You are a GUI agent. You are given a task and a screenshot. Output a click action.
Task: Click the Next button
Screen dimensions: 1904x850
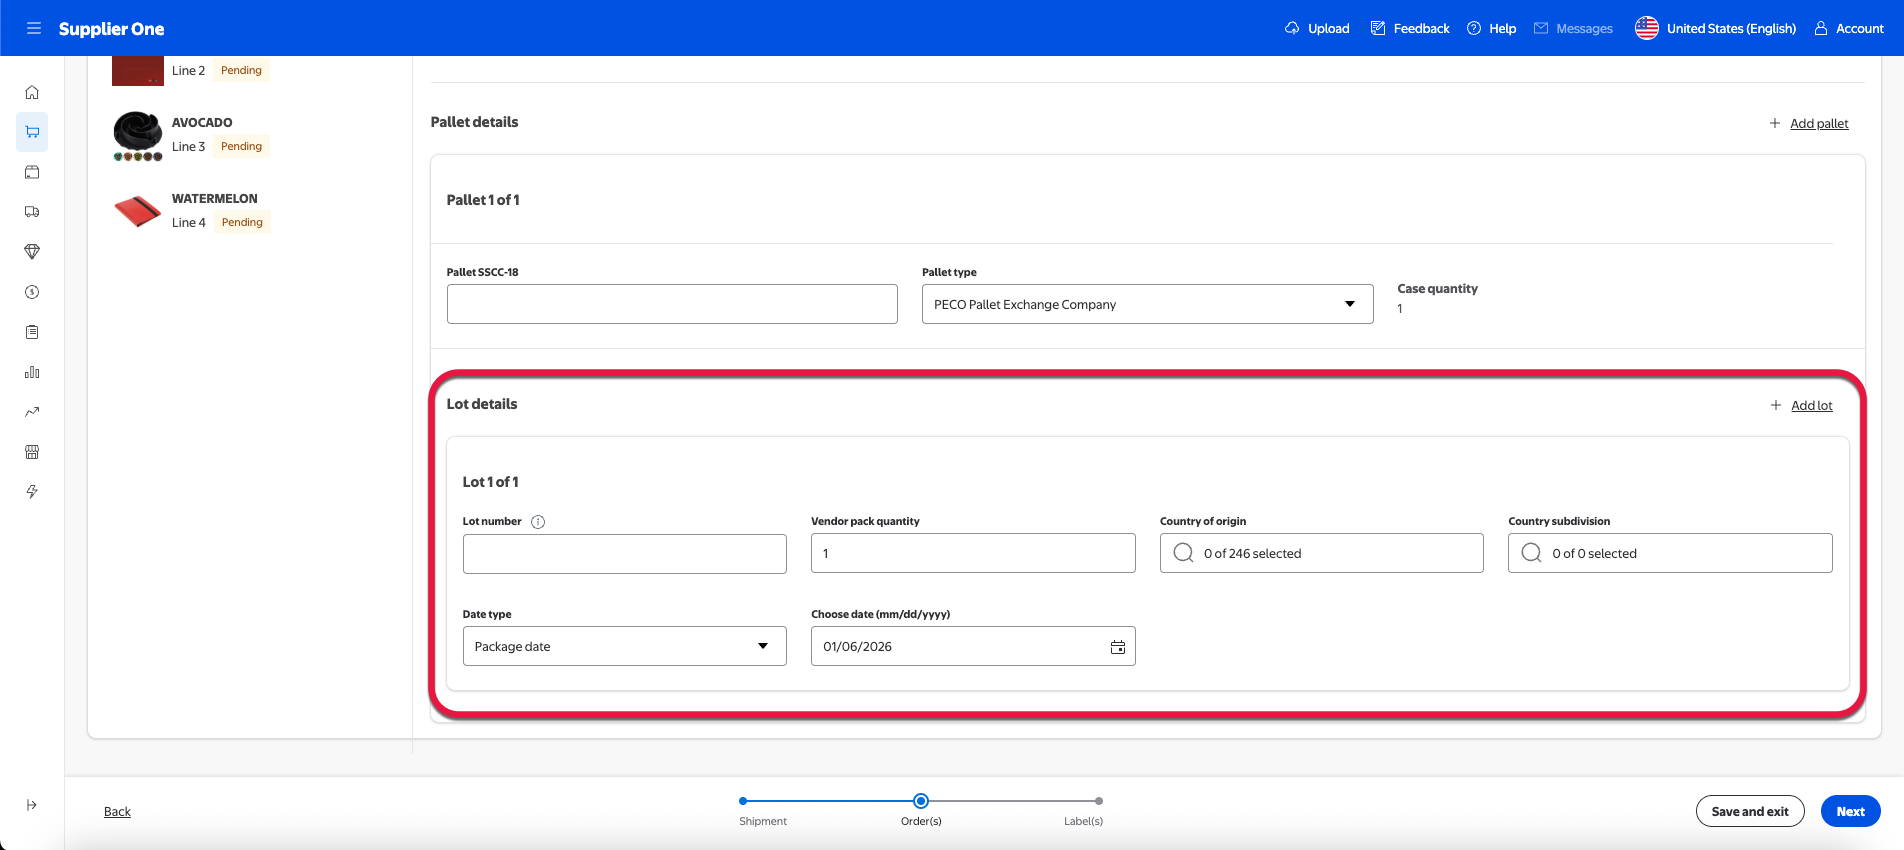[1849, 811]
